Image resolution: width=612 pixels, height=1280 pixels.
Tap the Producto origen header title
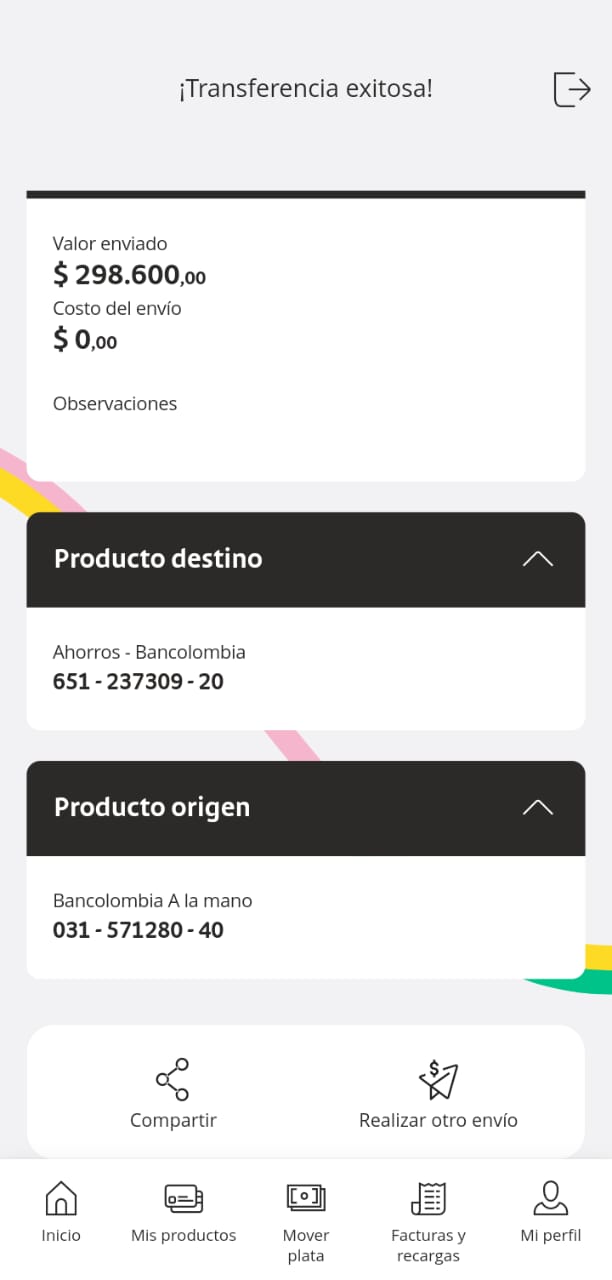click(x=152, y=807)
